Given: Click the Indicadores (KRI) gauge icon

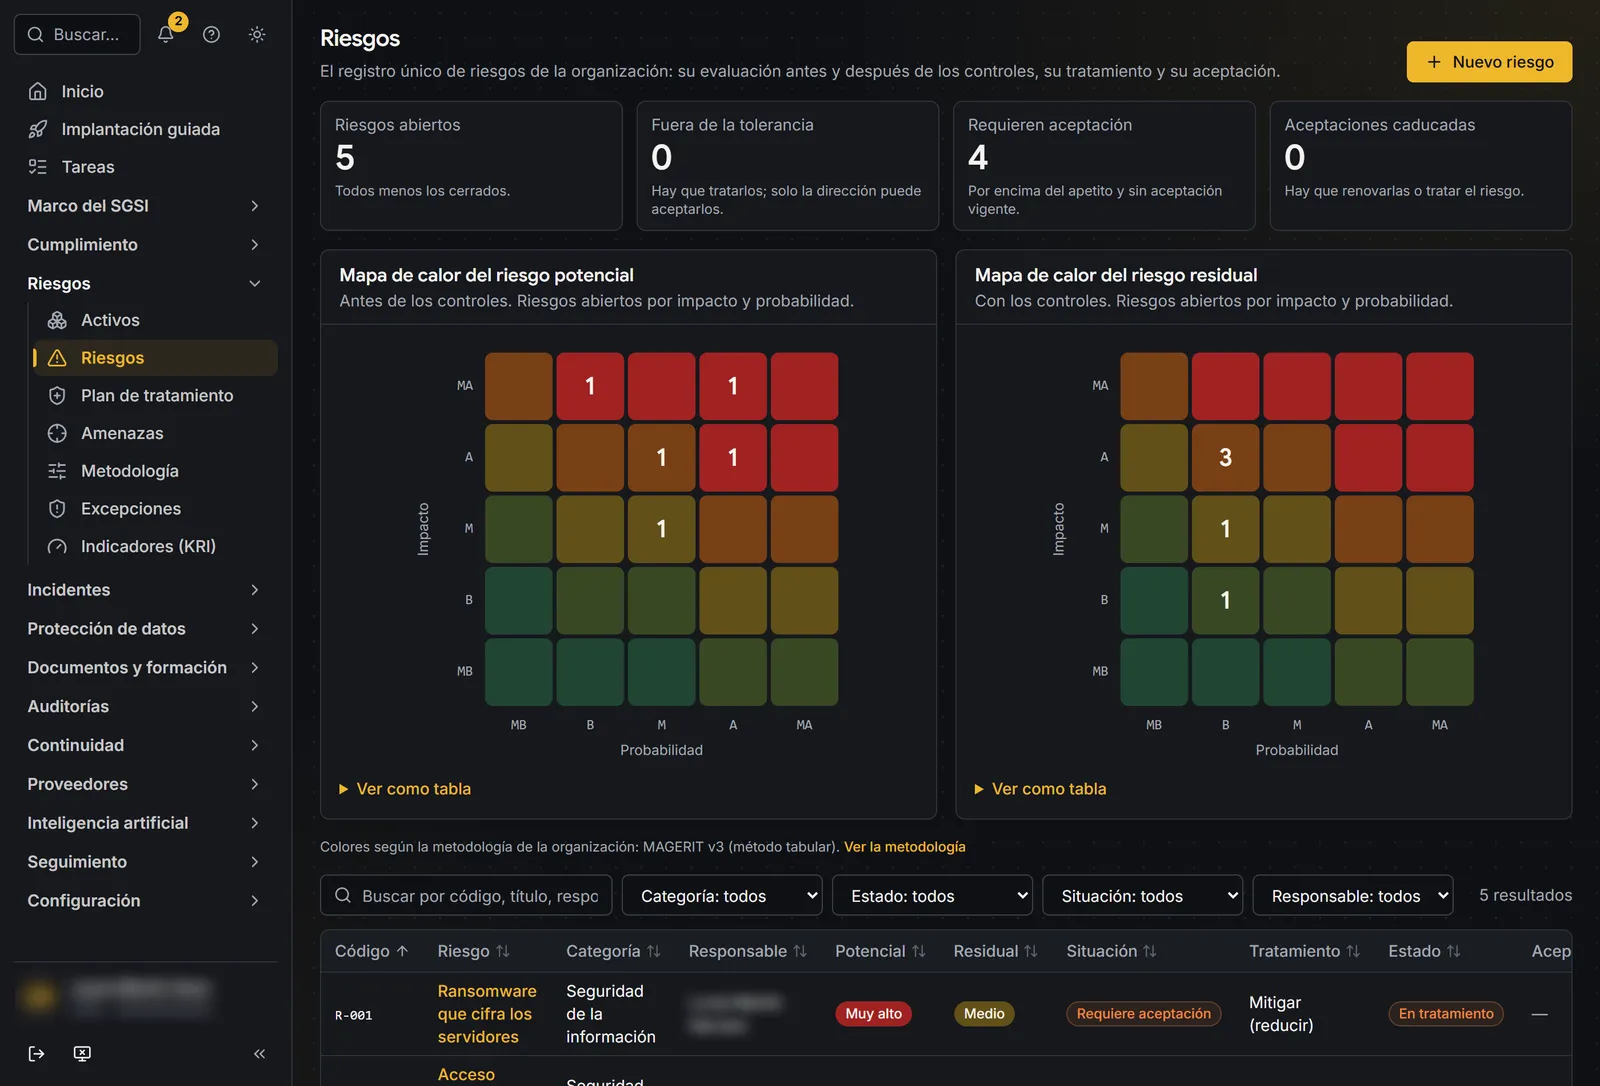Looking at the screenshot, I should (x=58, y=546).
